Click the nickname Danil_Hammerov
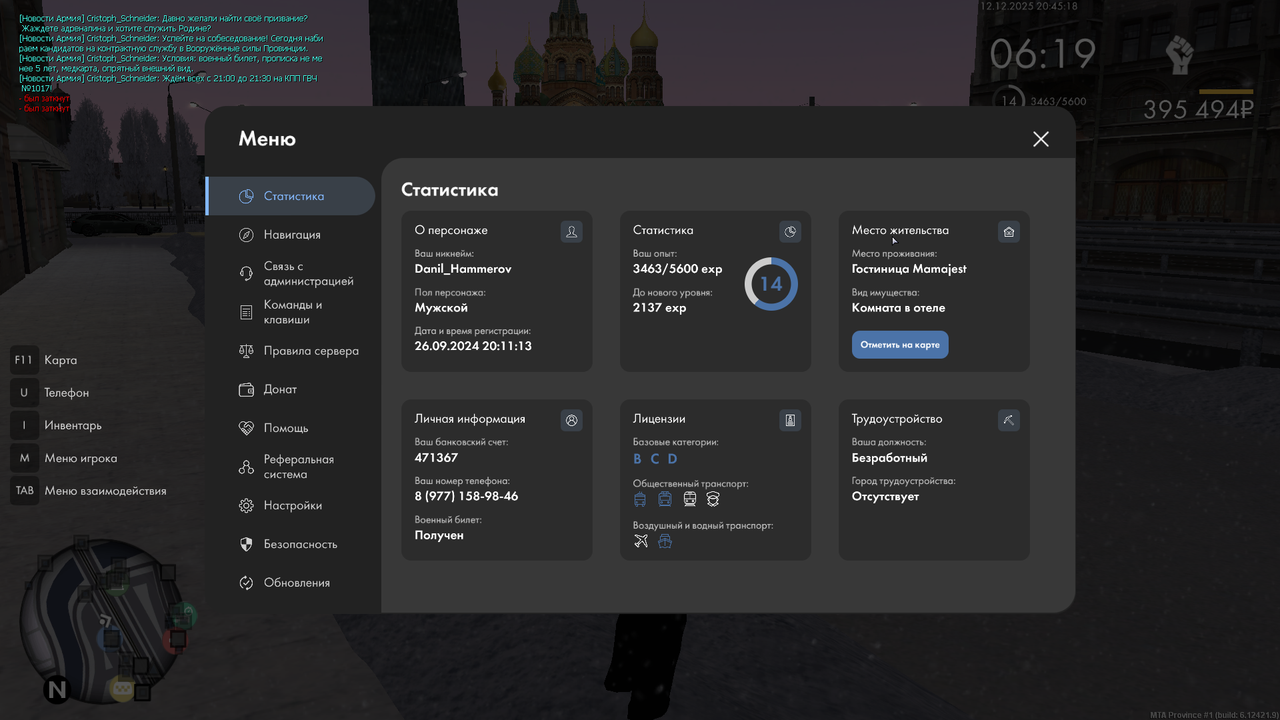This screenshot has height=720, width=1280. tap(463, 269)
